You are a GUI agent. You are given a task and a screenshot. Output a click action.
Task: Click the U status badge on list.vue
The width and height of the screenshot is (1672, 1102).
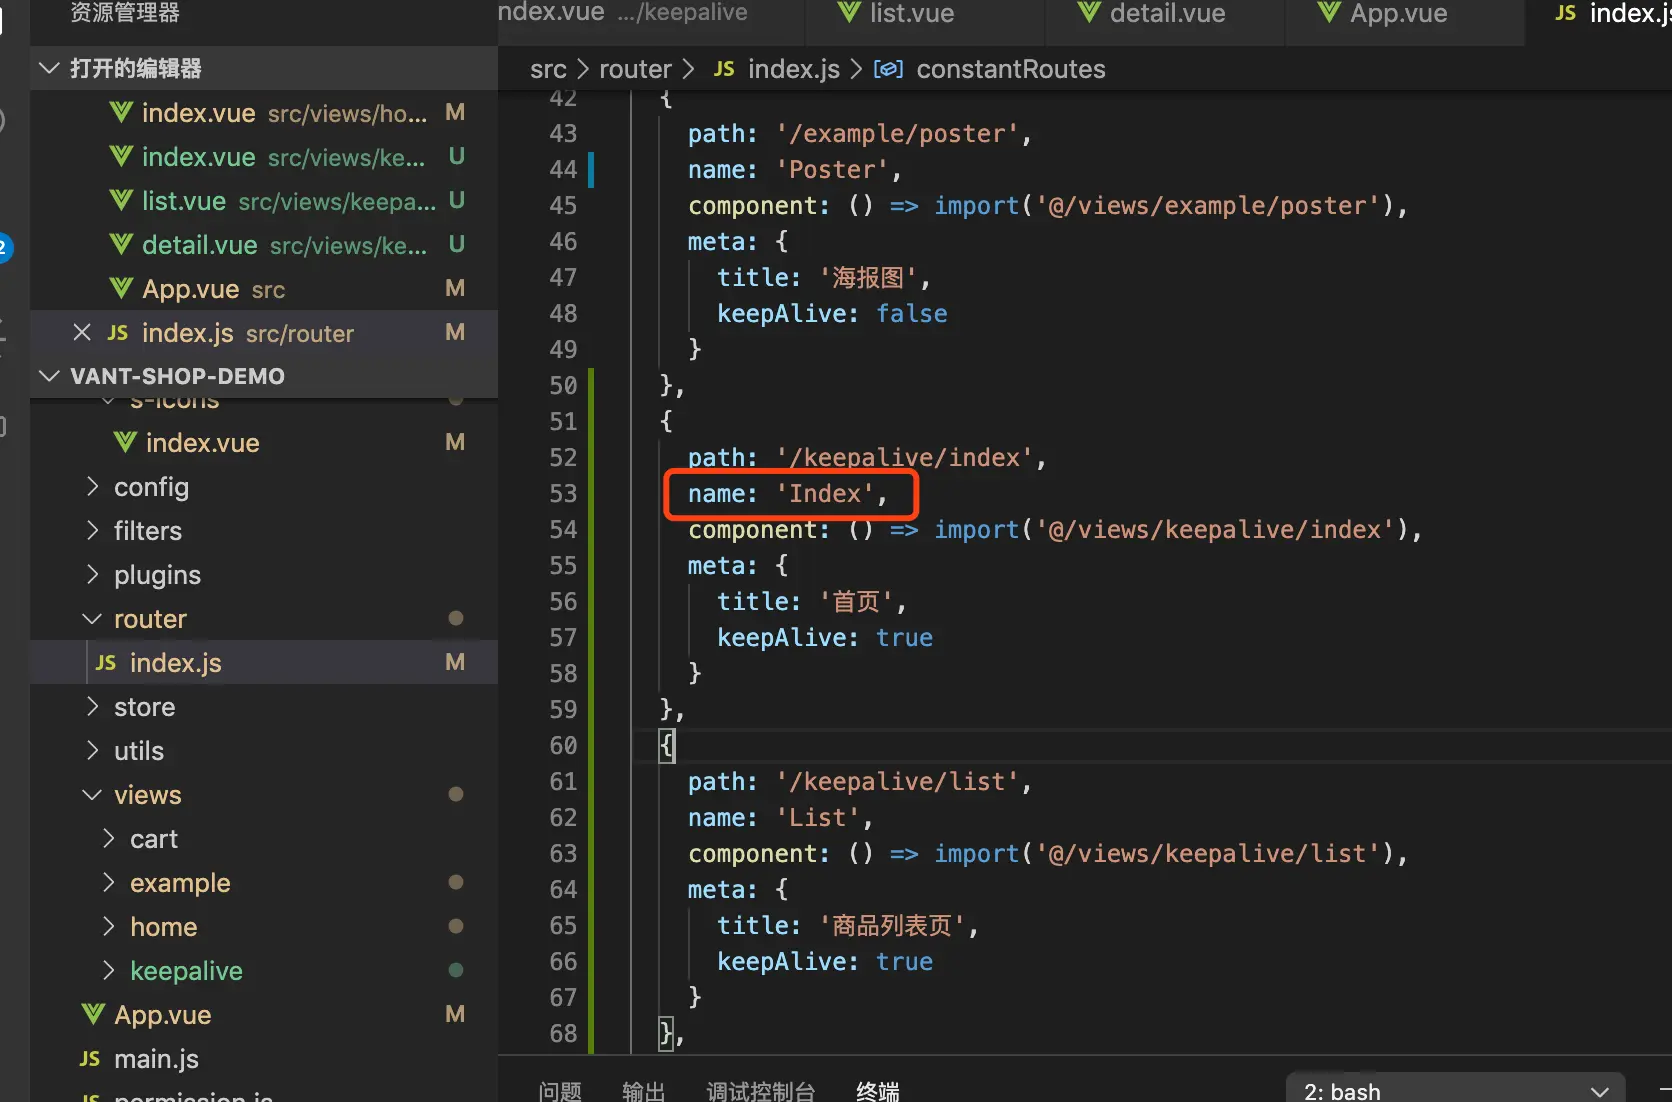click(456, 200)
